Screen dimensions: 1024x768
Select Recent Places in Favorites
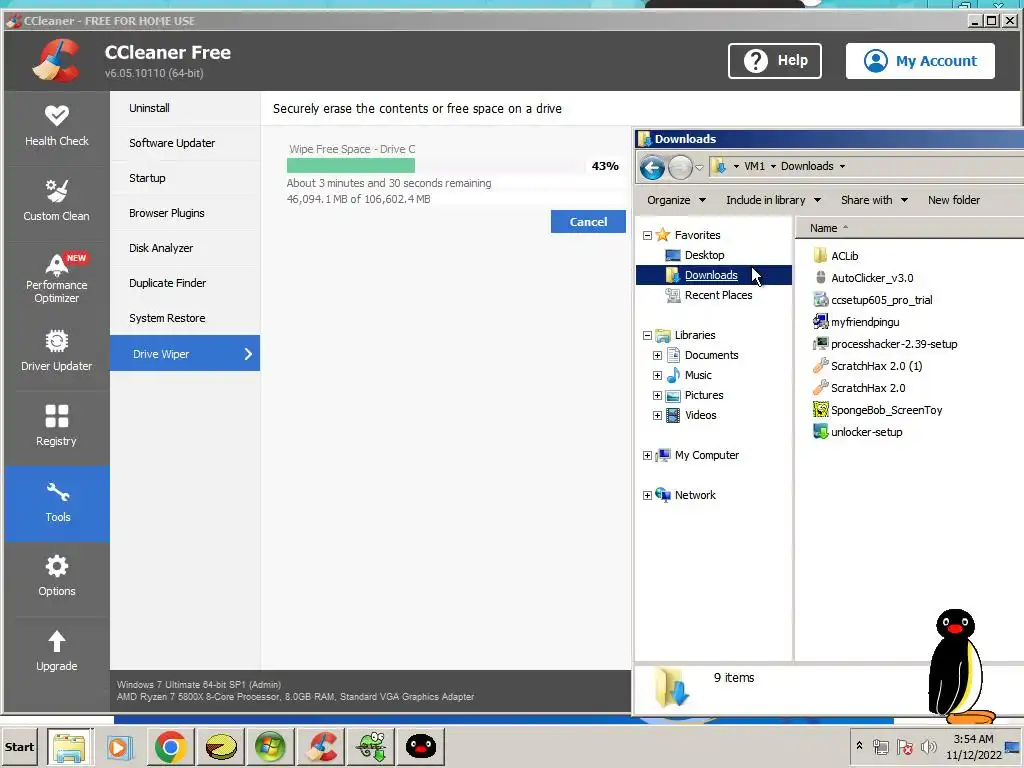click(x=718, y=295)
